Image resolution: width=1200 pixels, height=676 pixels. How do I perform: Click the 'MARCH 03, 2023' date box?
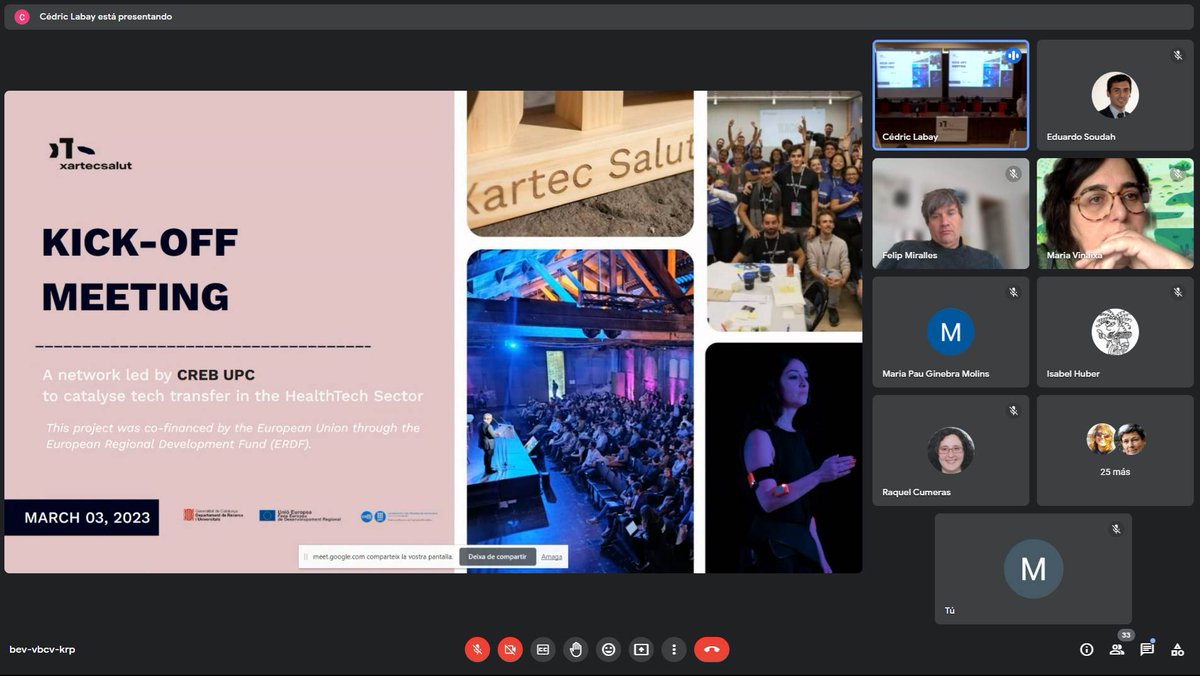coord(81,517)
